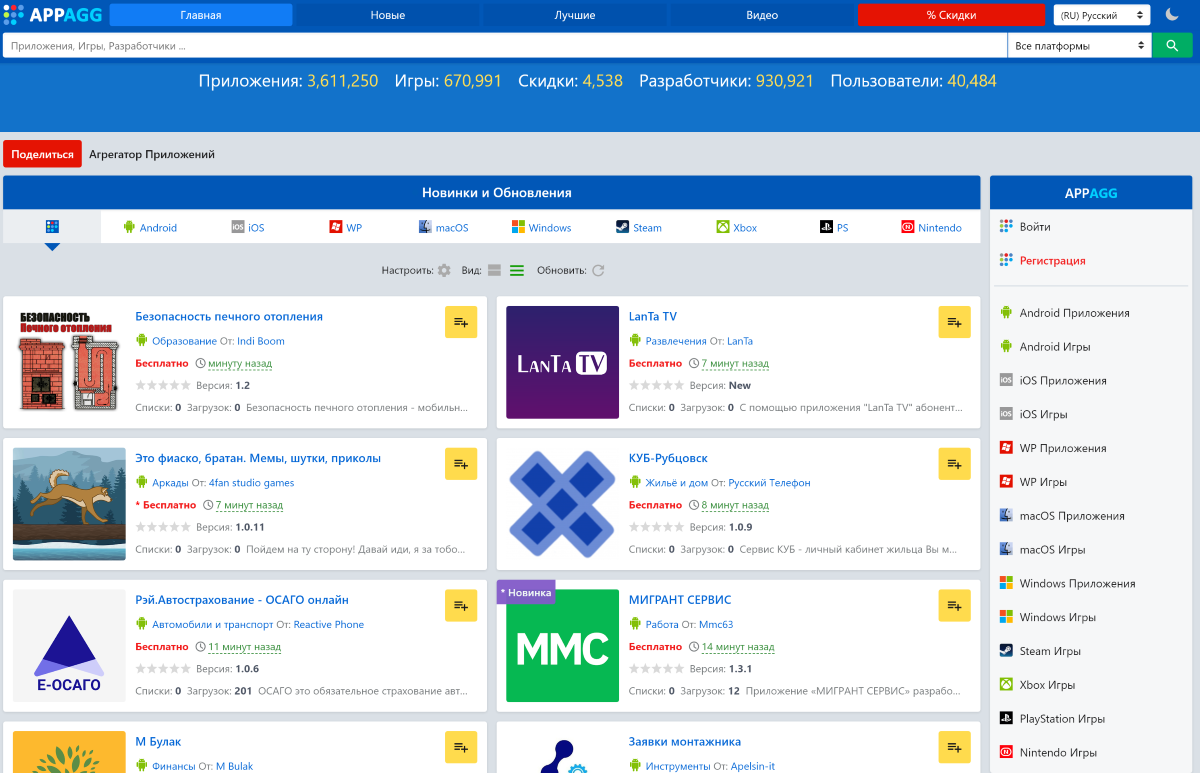Select the macOS platform tab
Screen dimensions: 1200x773
[443, 227]
